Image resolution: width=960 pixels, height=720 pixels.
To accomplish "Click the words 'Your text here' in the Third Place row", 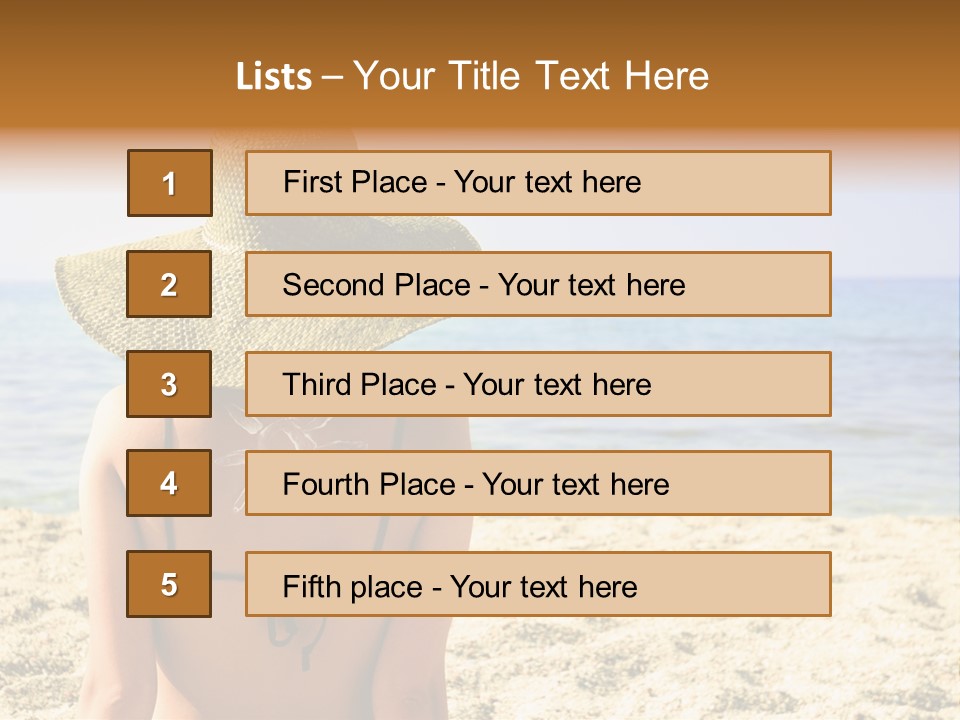I will point(557,385).
